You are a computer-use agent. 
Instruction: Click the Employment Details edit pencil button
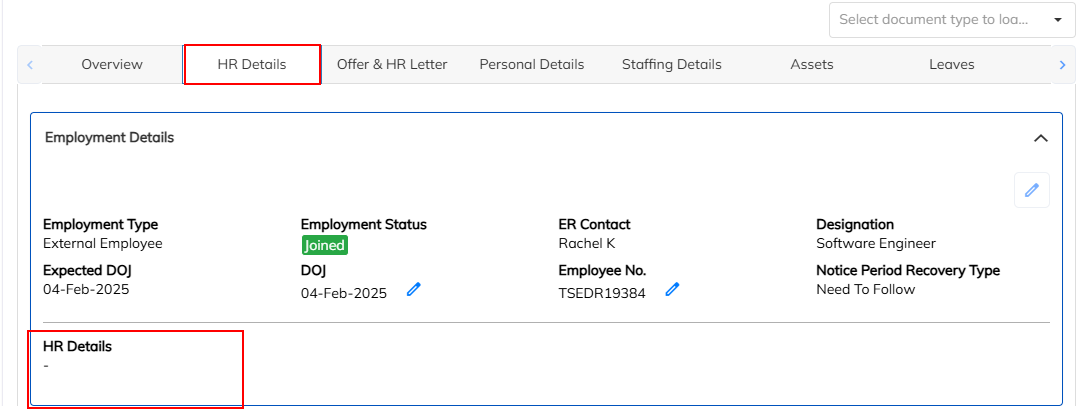[1031, 190]
